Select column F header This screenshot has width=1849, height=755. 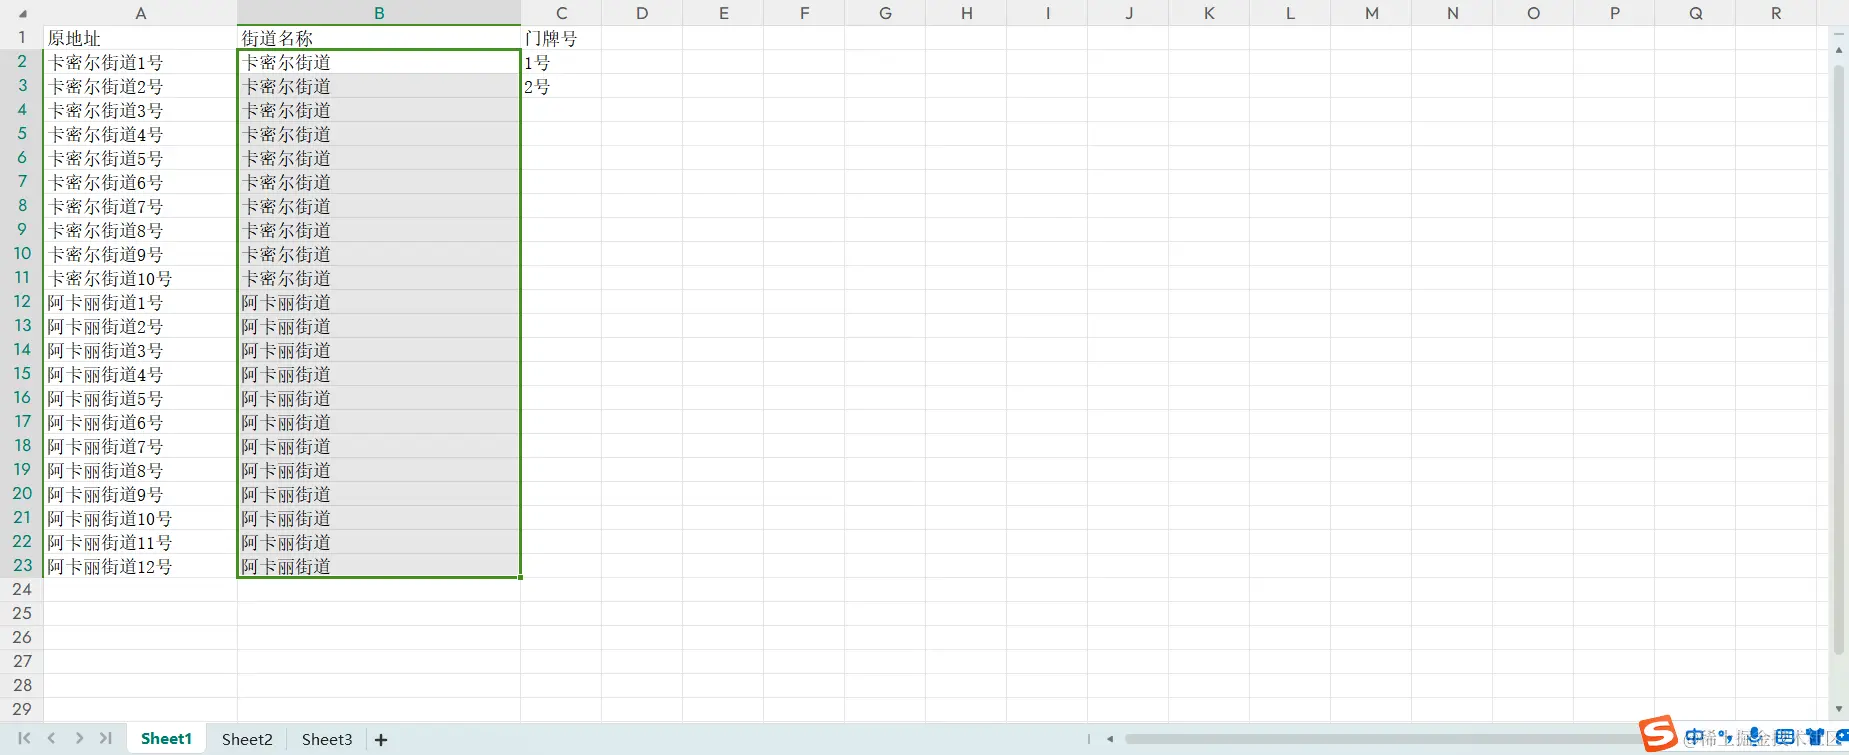[804, 13]
